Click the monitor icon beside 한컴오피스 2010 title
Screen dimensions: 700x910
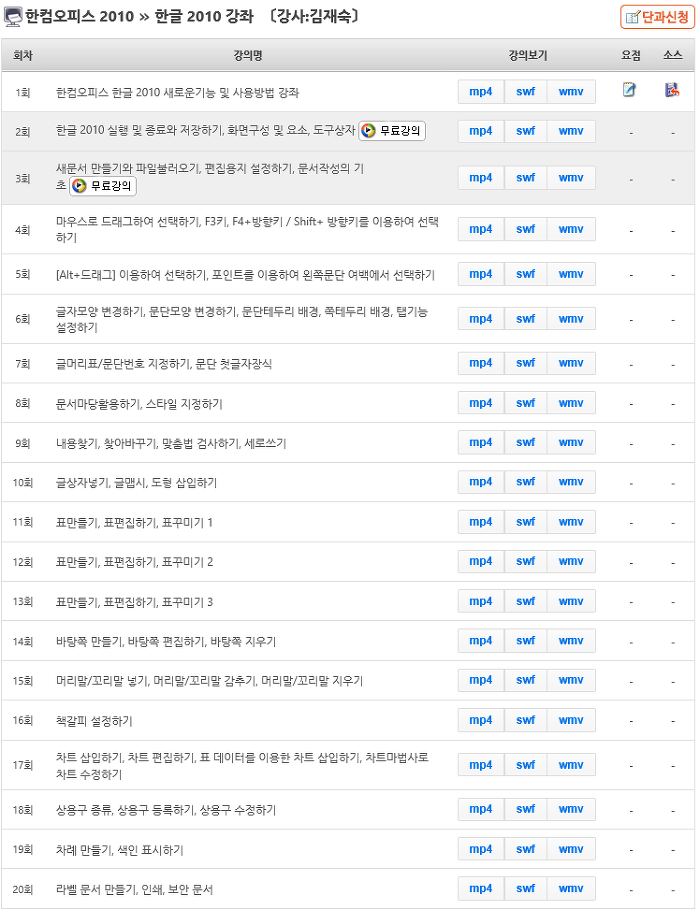13,17
